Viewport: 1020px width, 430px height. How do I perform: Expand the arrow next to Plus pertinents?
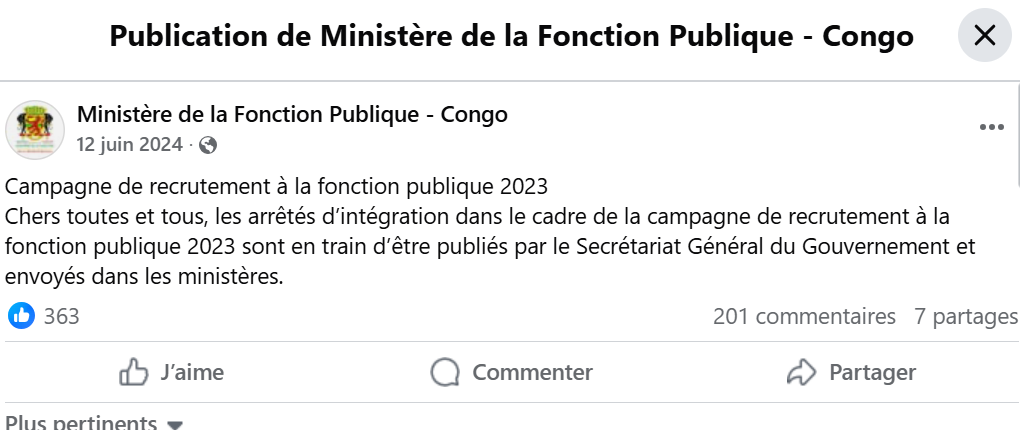coord(175,424)
